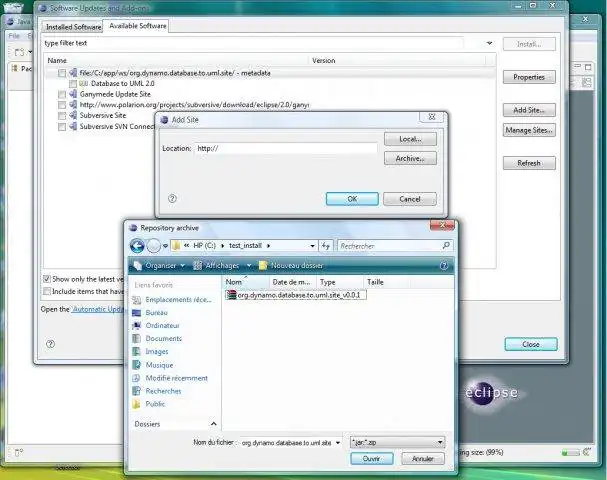Click the progress indicator icon in Eclipse status bar
The width and height of the screenshot is (607, 480).
click(x=589, y=452)
